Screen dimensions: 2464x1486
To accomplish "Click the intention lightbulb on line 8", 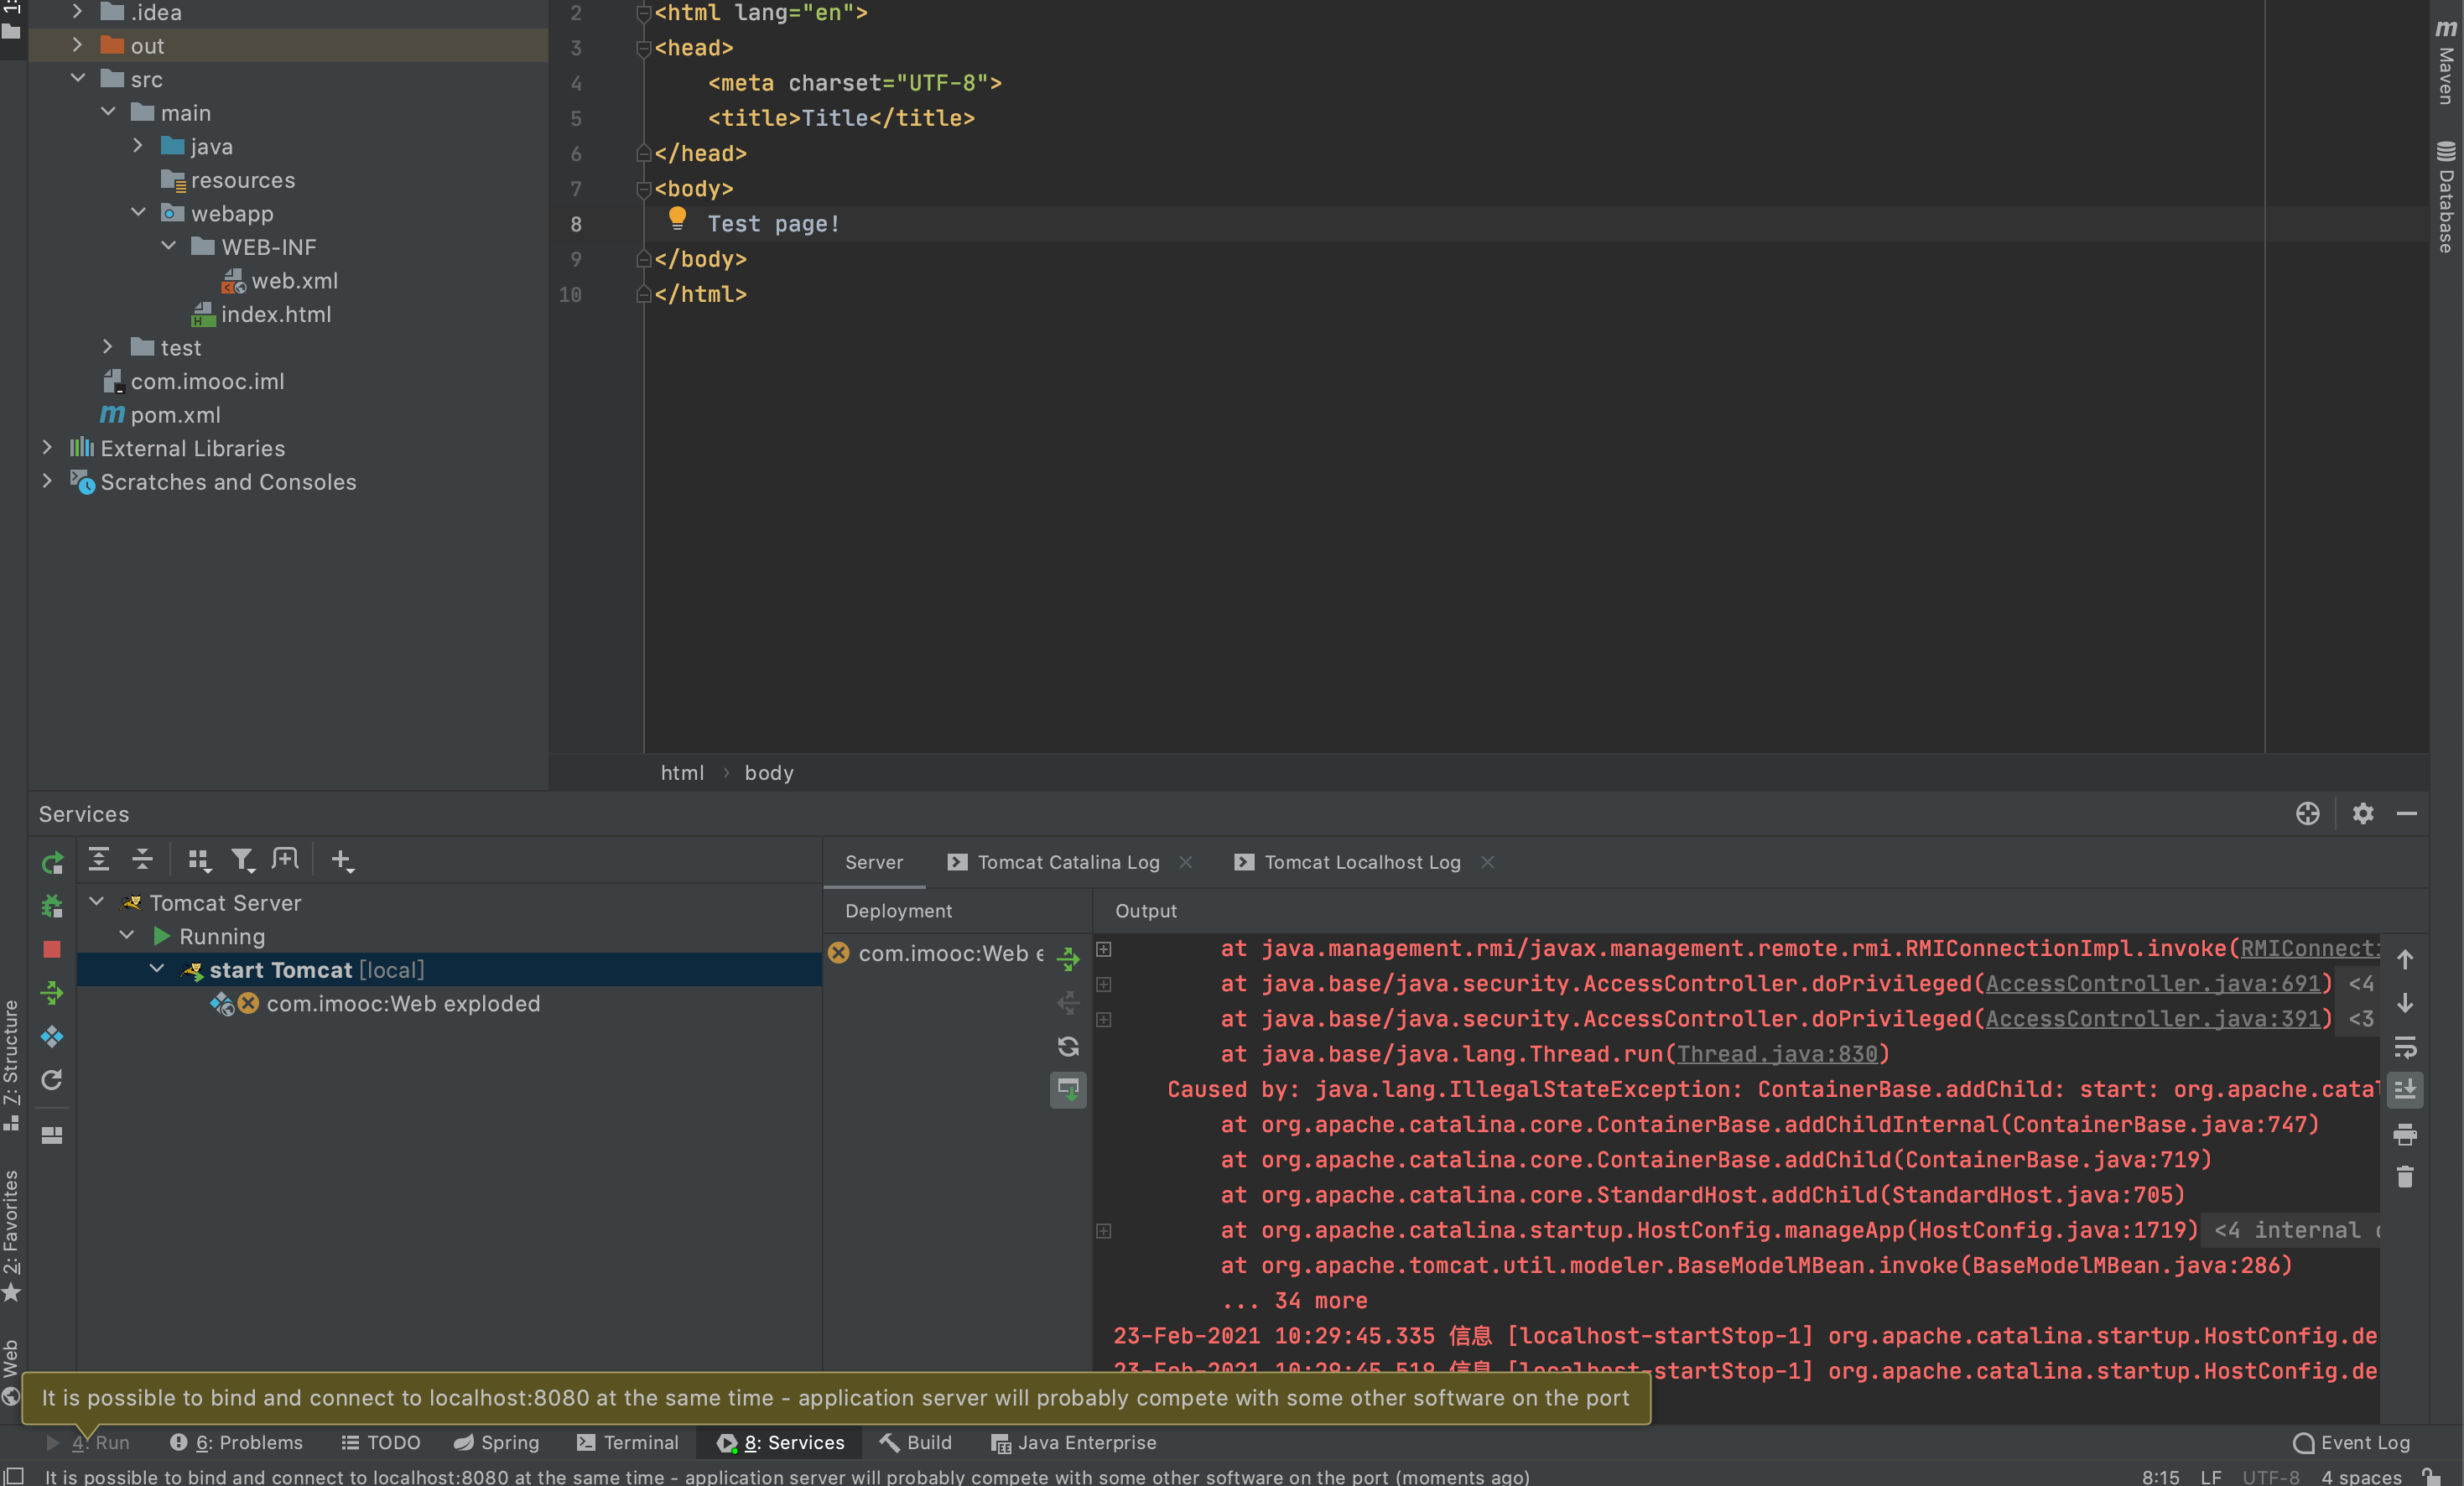I will pyautogui.click(x=677, y=218).
